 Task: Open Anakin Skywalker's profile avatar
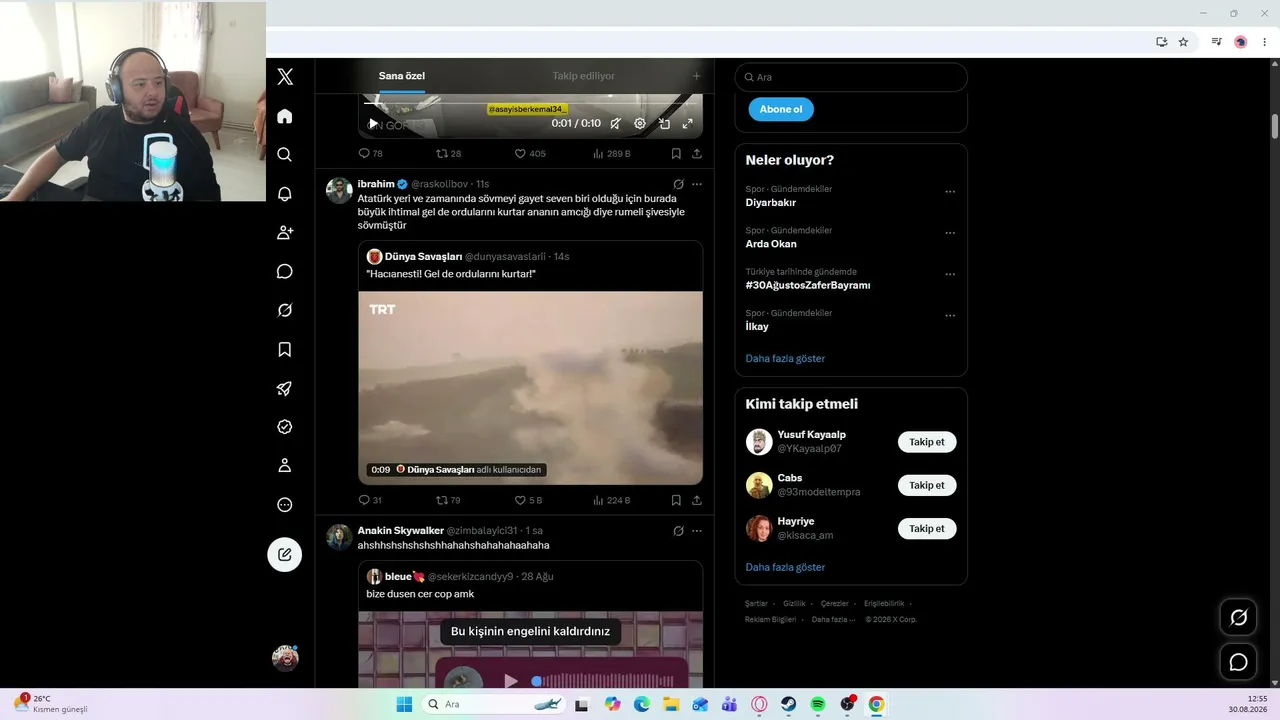340,537
